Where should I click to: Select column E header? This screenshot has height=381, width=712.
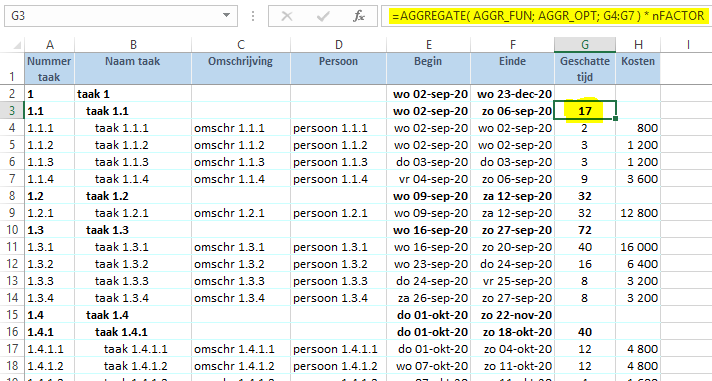pyautogui.click(x=428, y=45)
